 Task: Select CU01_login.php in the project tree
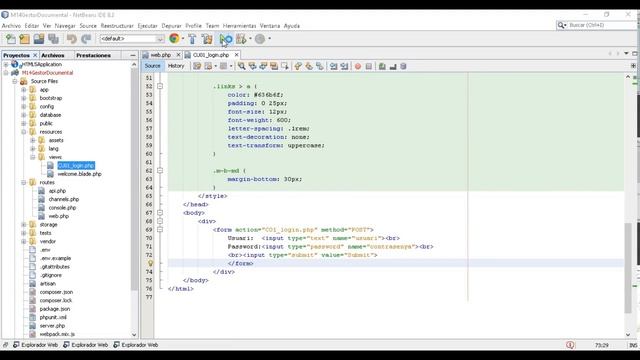tap(76, 165)
